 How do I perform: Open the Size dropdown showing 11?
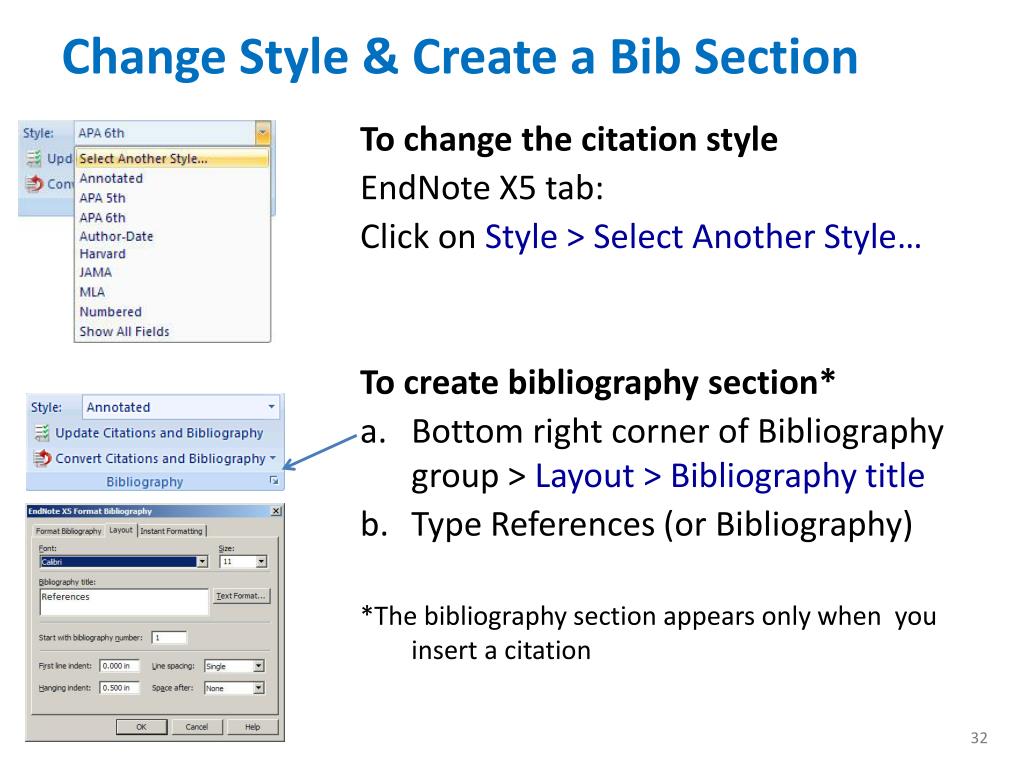[x=261, y=562]
